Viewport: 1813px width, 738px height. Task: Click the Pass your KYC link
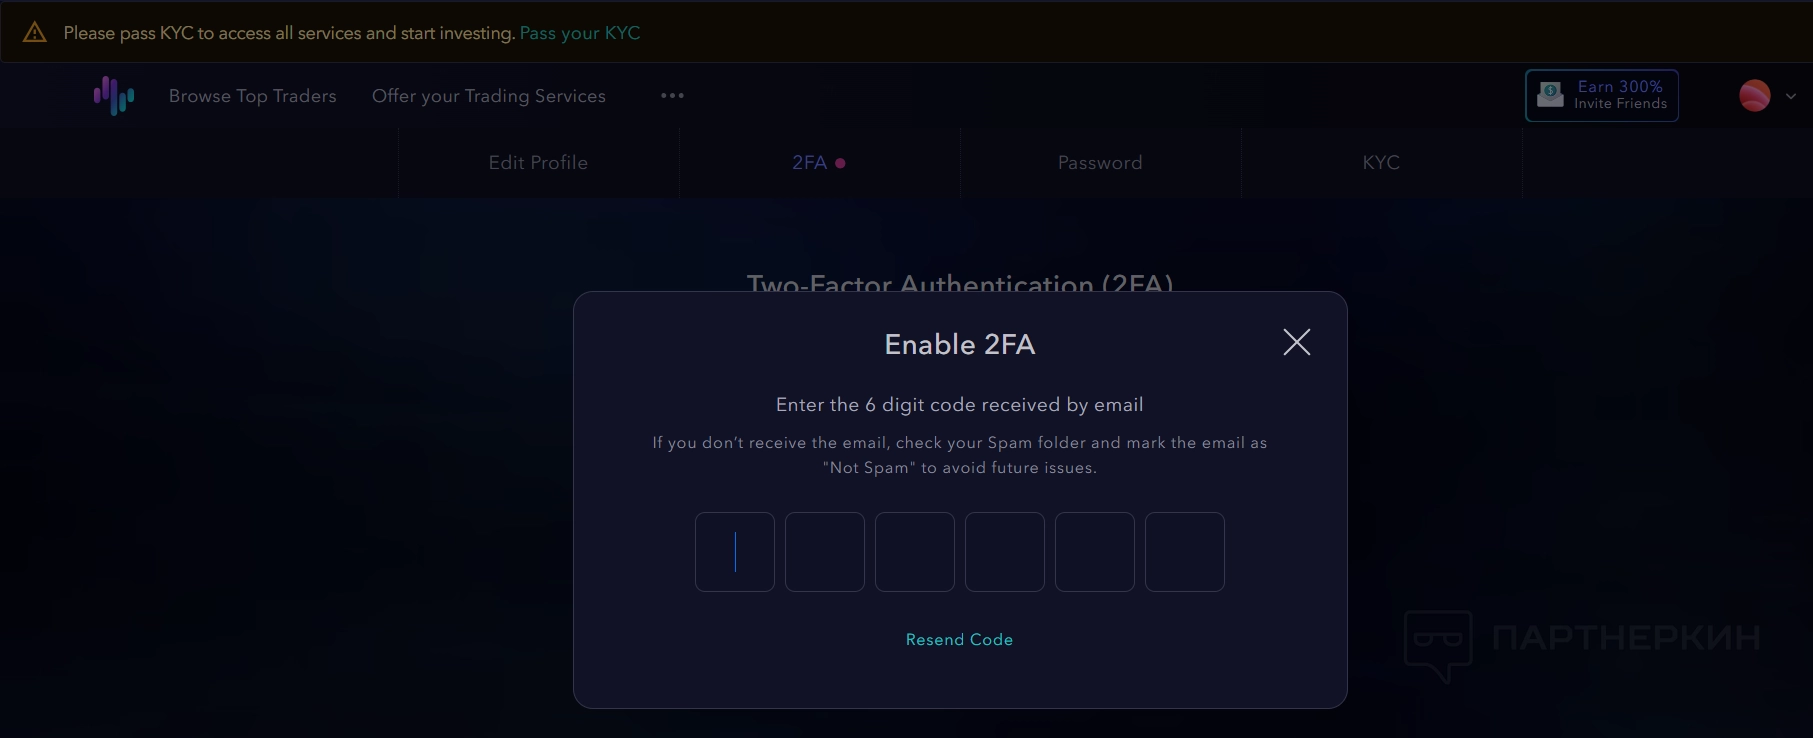(580, 33)
